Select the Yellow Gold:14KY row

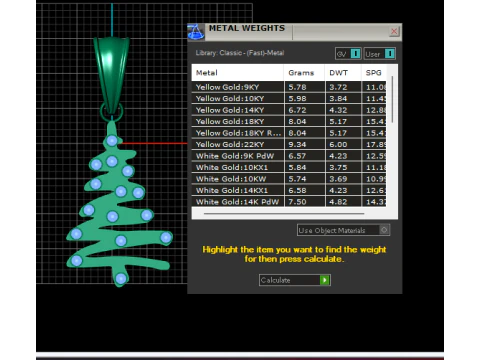pyautogui.click(x=289, y=110)
